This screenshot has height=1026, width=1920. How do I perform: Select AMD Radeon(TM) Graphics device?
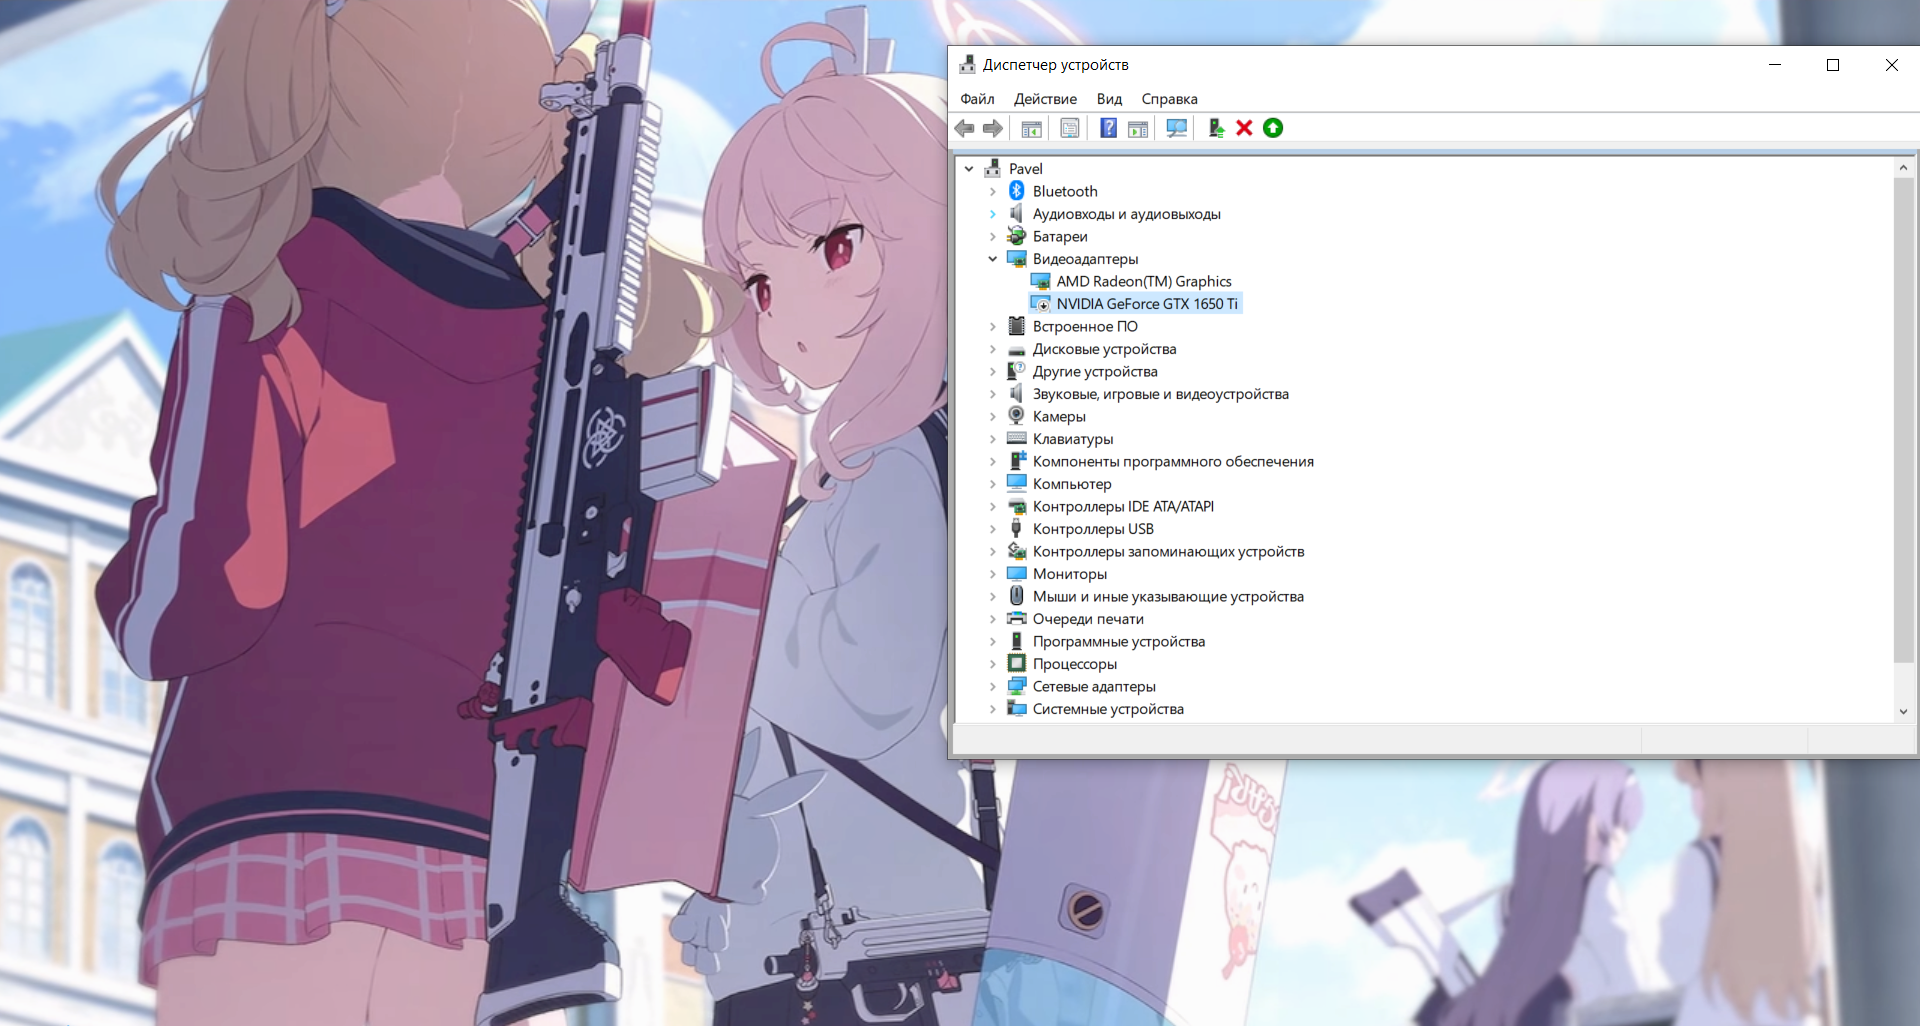pos(1143,281)
